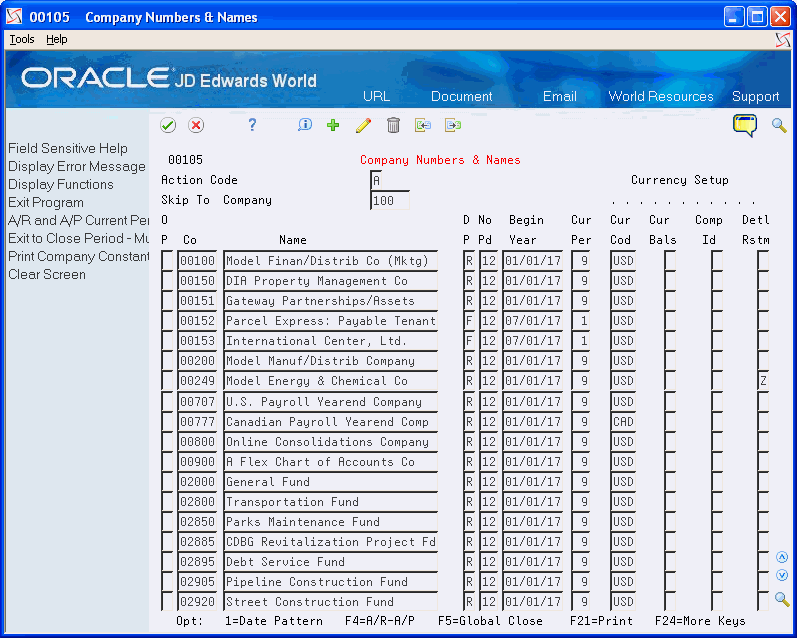The image size is (797, 638).
Task: Open World Resources tab
Action: tap(661, 97)
